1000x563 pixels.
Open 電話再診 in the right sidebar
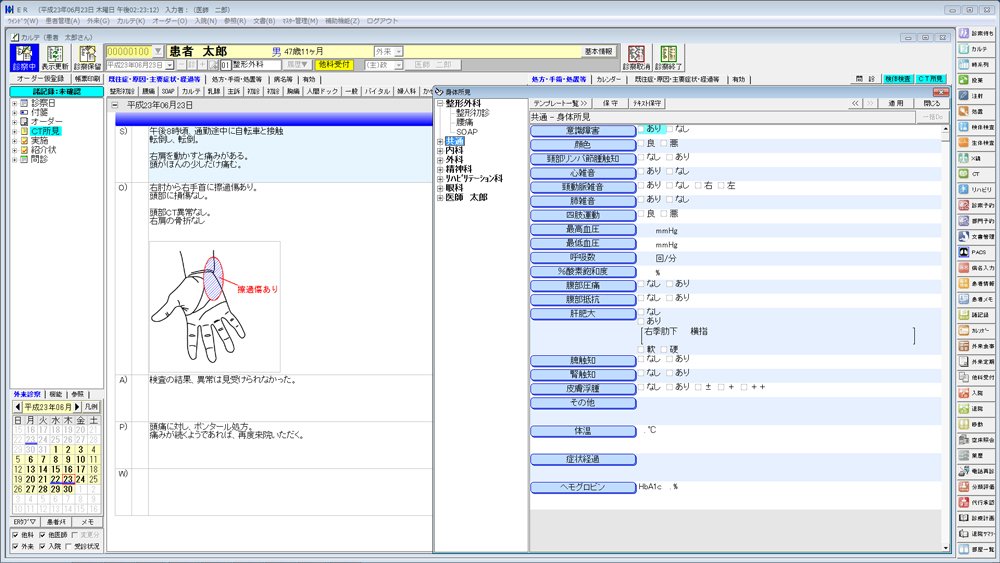pyautogui.click(x=976, y=471)
